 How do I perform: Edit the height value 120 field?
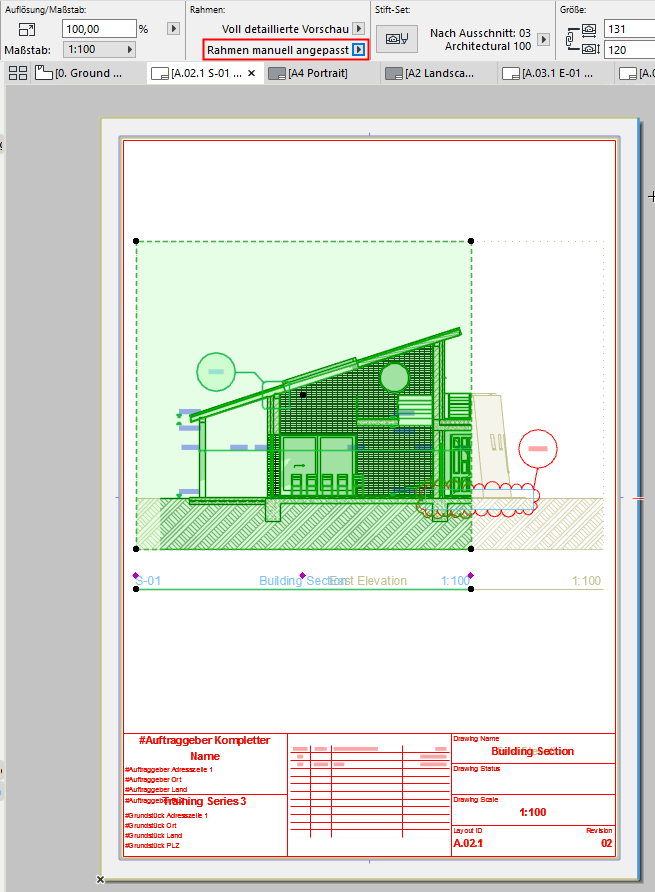[x=629, y=50]
